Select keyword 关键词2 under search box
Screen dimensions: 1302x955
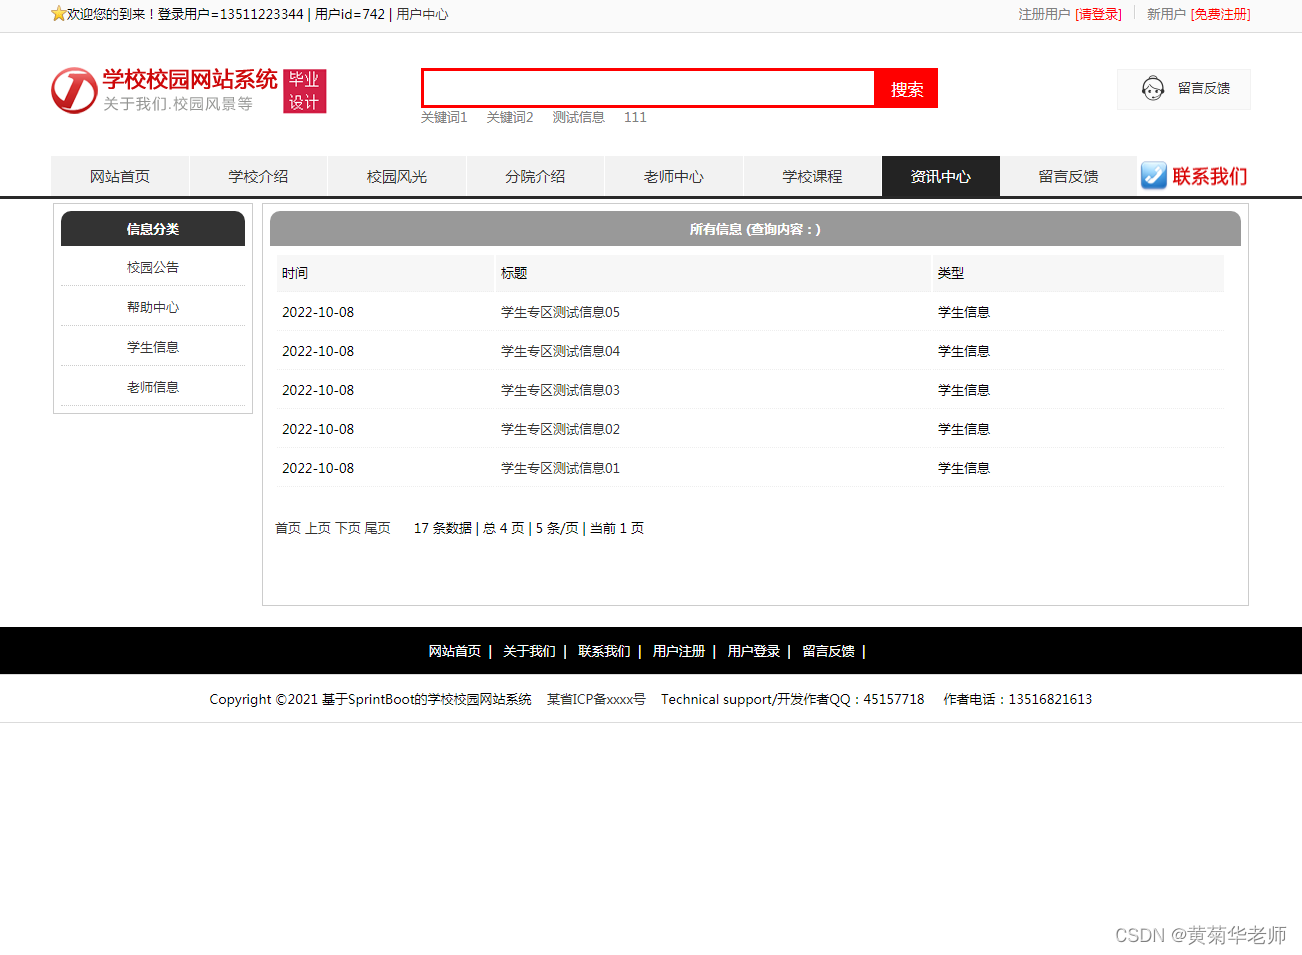[x=510, y=117]
